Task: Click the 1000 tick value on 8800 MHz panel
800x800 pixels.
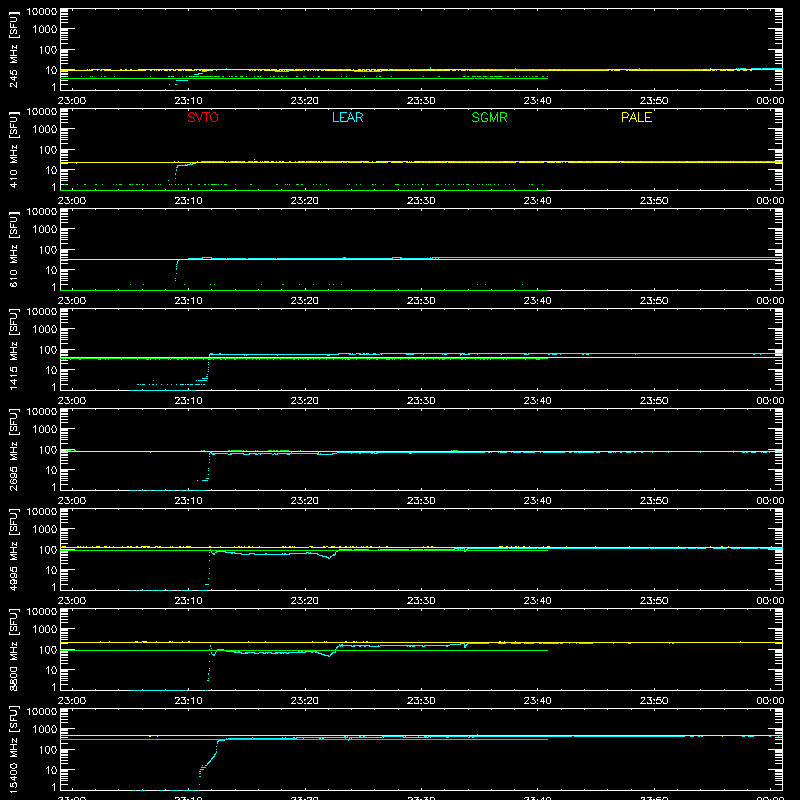Action: pyautogui.click(x=45, y=630)
